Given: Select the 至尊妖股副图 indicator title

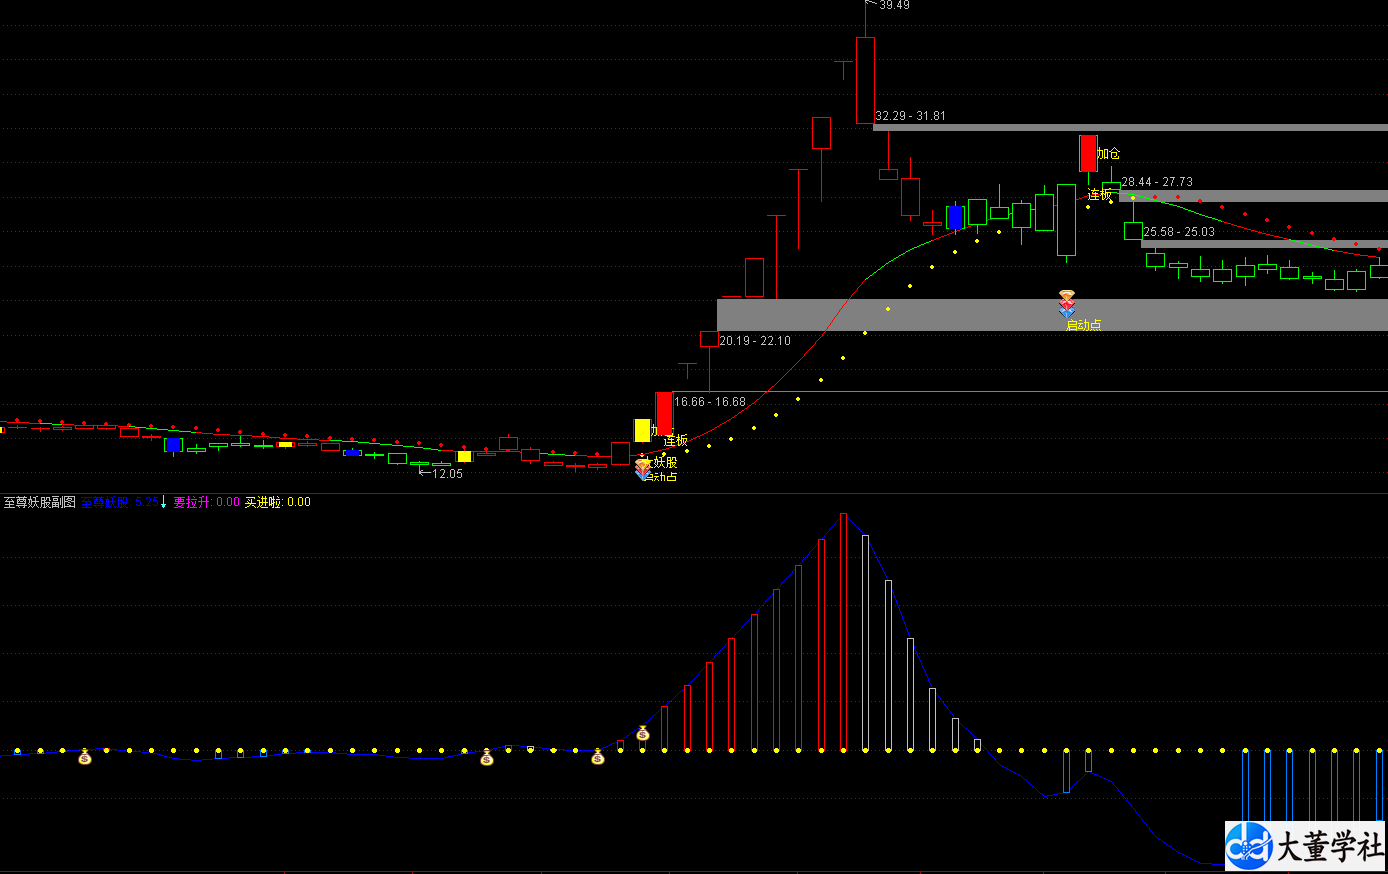Looking at the screenshot, I should pos(40,502).
